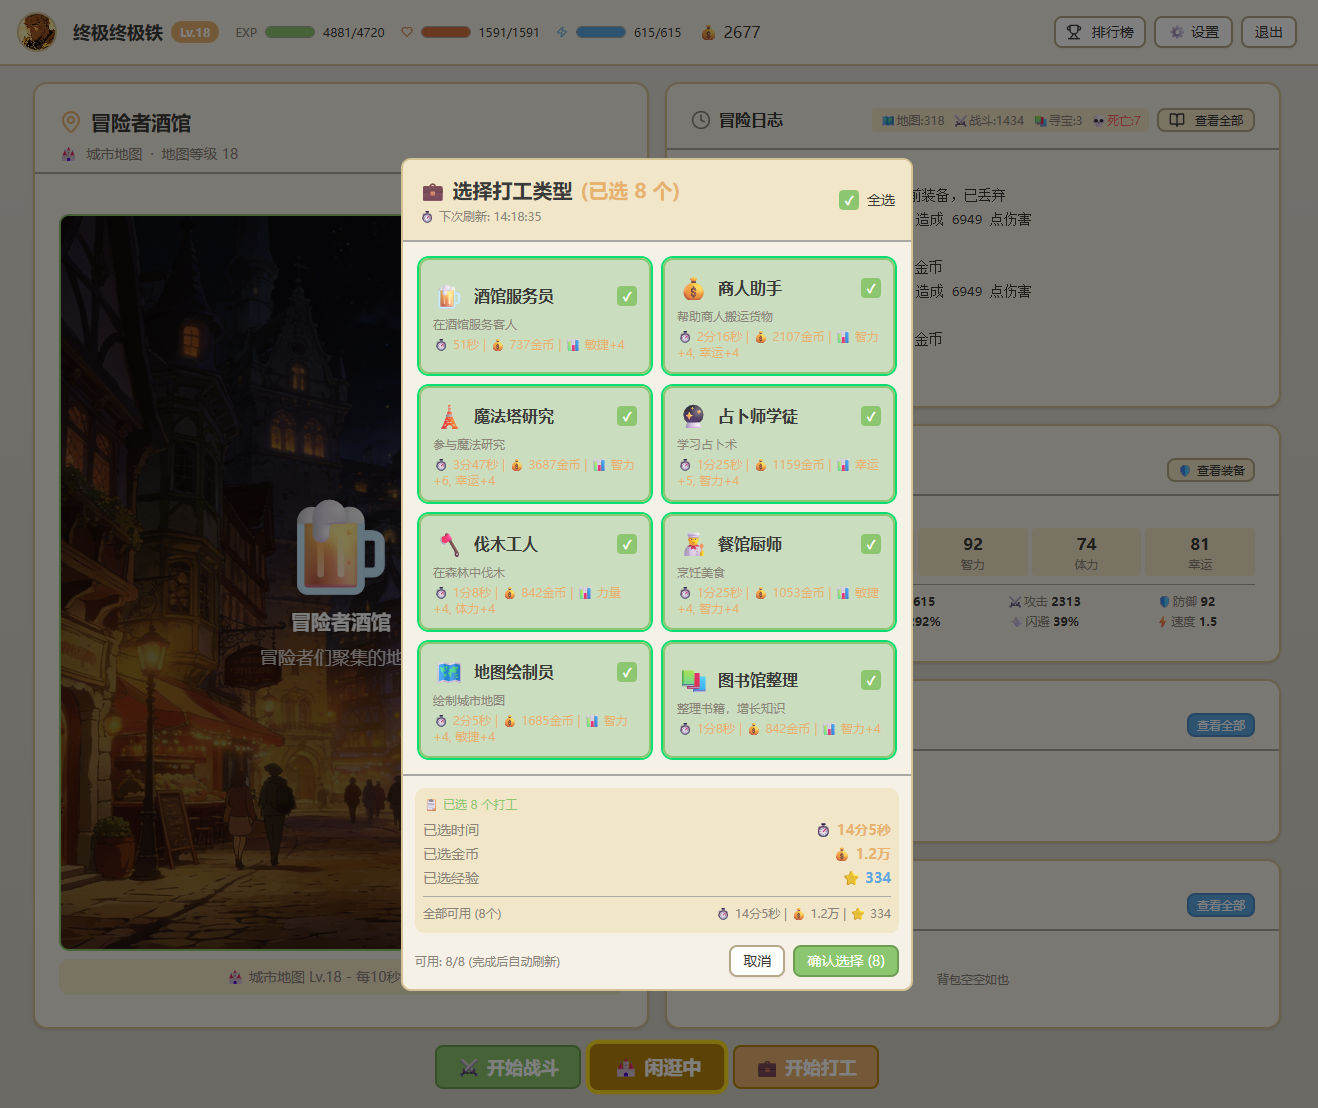Click the tower icon for 魔法塔研究

pyautogui.click(x=449, y=416)
